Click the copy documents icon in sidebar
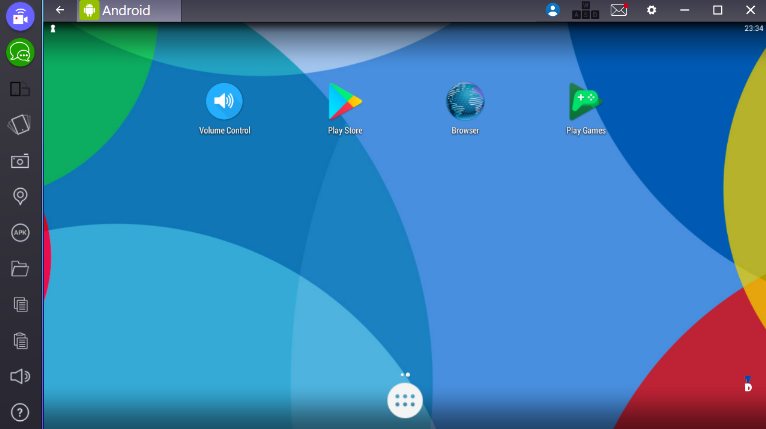Viewport: 766px width, 429px height. pos(20,304)
